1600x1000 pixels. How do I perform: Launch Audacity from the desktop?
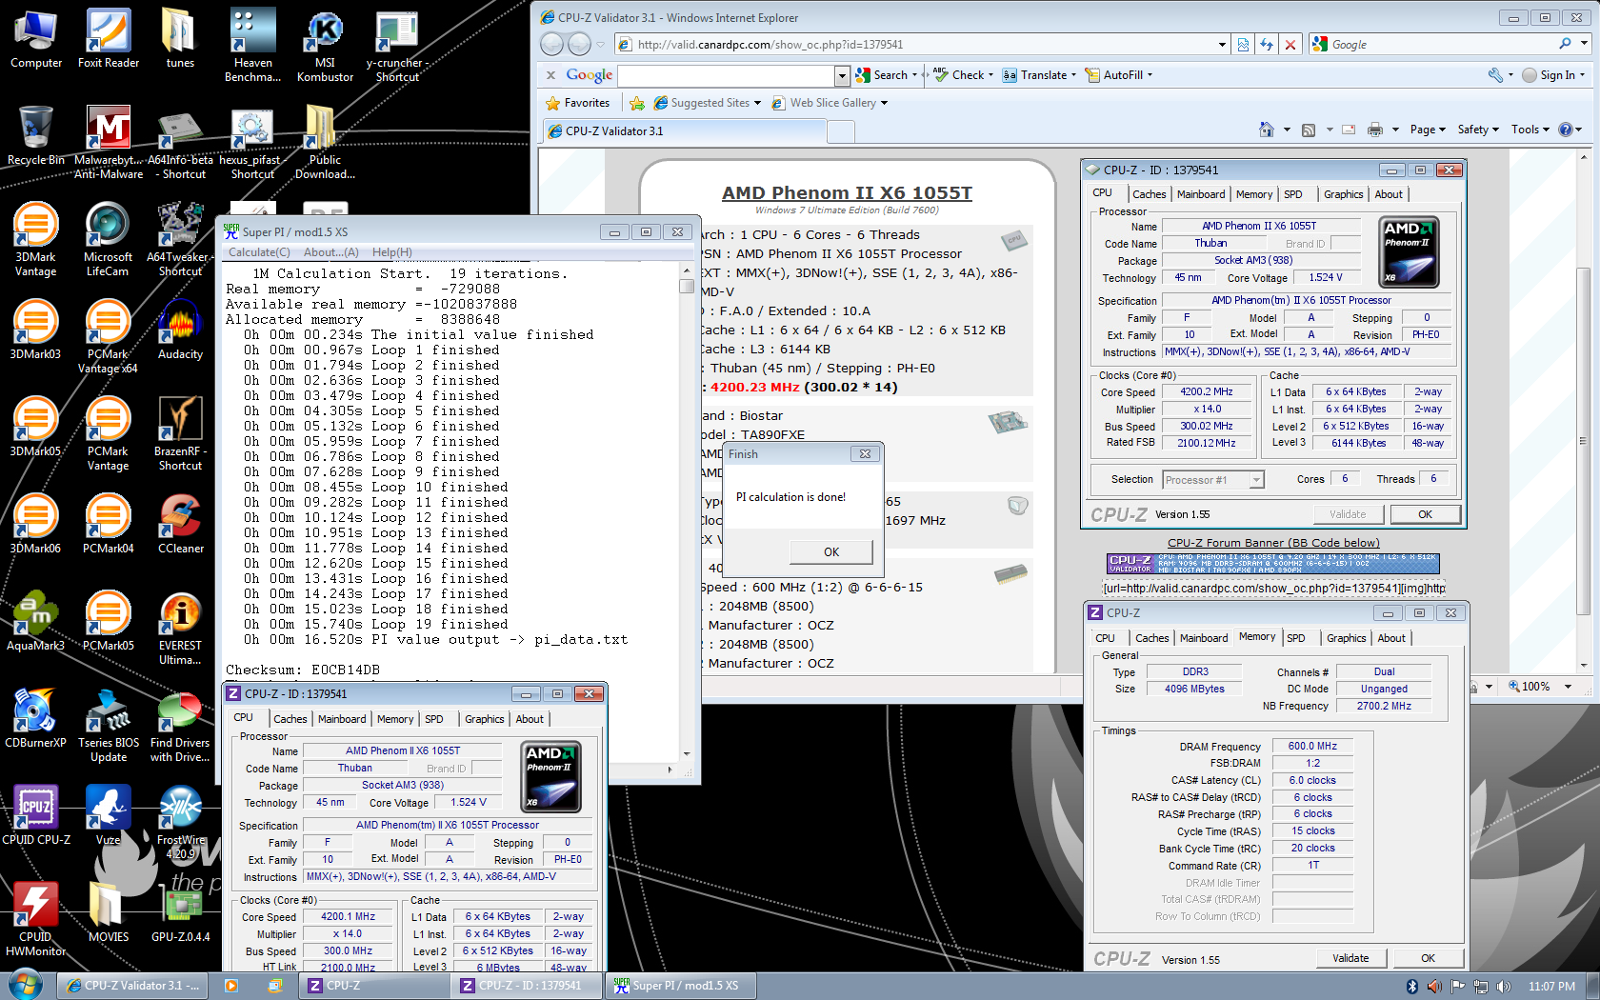tap(180, 330)
